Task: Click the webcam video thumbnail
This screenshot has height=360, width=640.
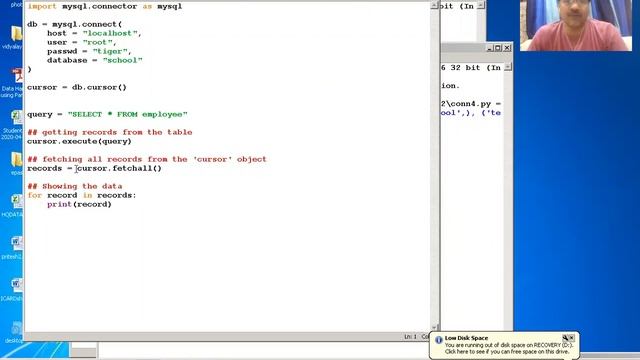Action: click(x=576, y=25)
